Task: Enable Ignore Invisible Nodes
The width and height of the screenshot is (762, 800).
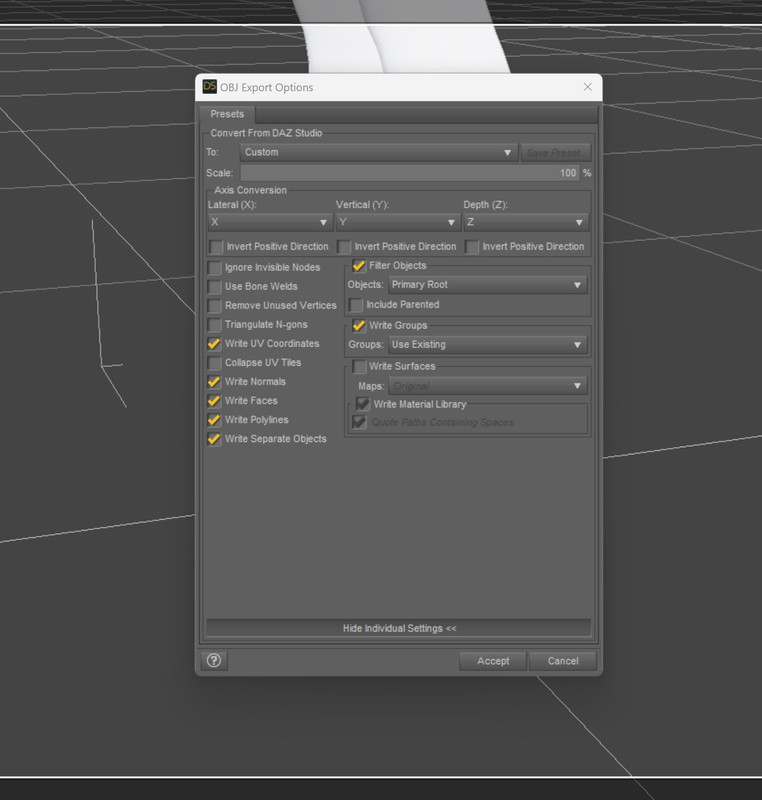Action: click(x=214, y=267)
